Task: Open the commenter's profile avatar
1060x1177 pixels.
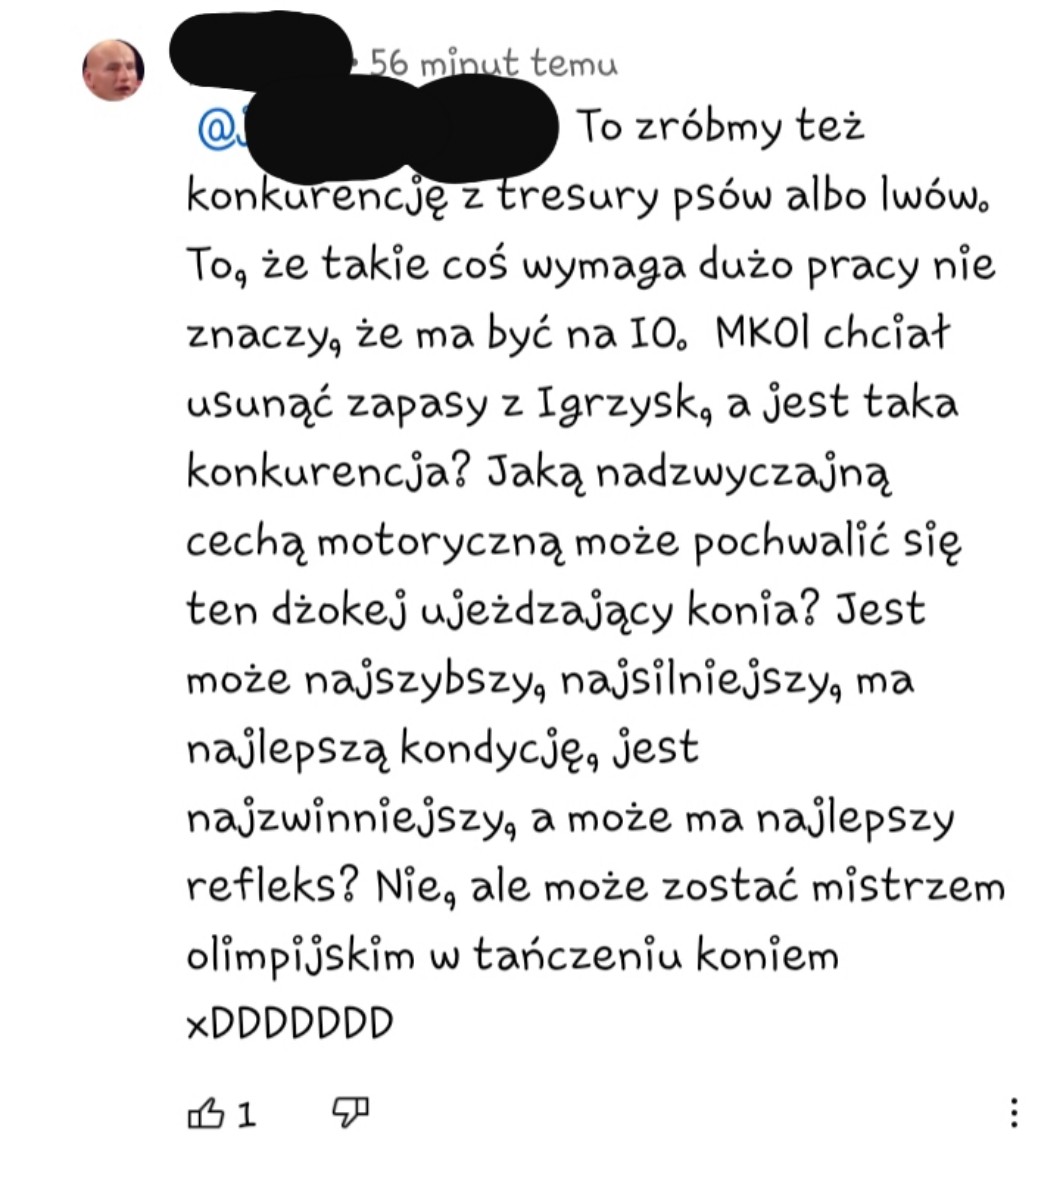Action: click(113, 70)
